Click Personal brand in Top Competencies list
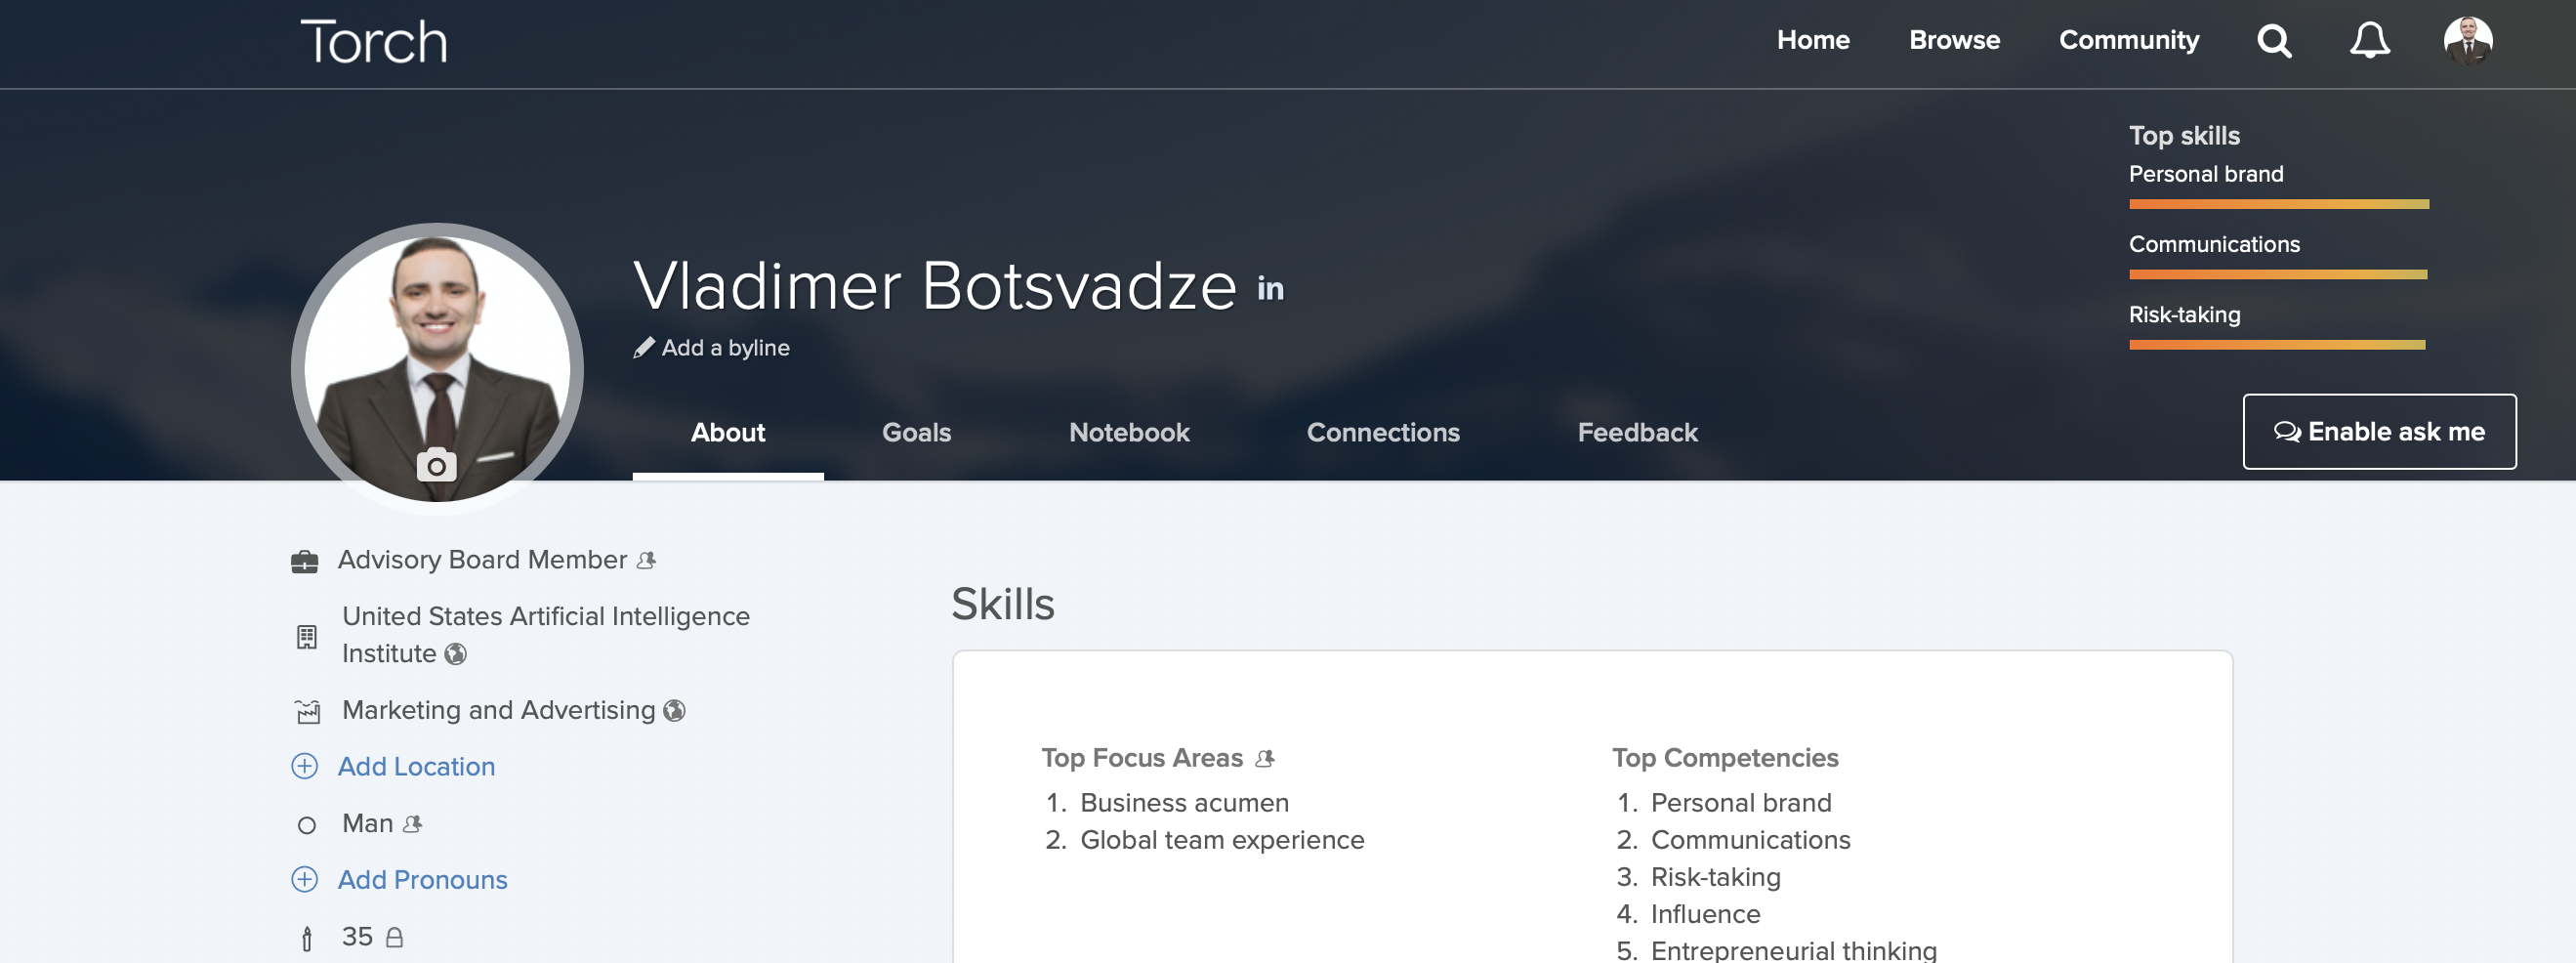The height and width of the screenshot is (963, 2576). tap(1740, 803)
